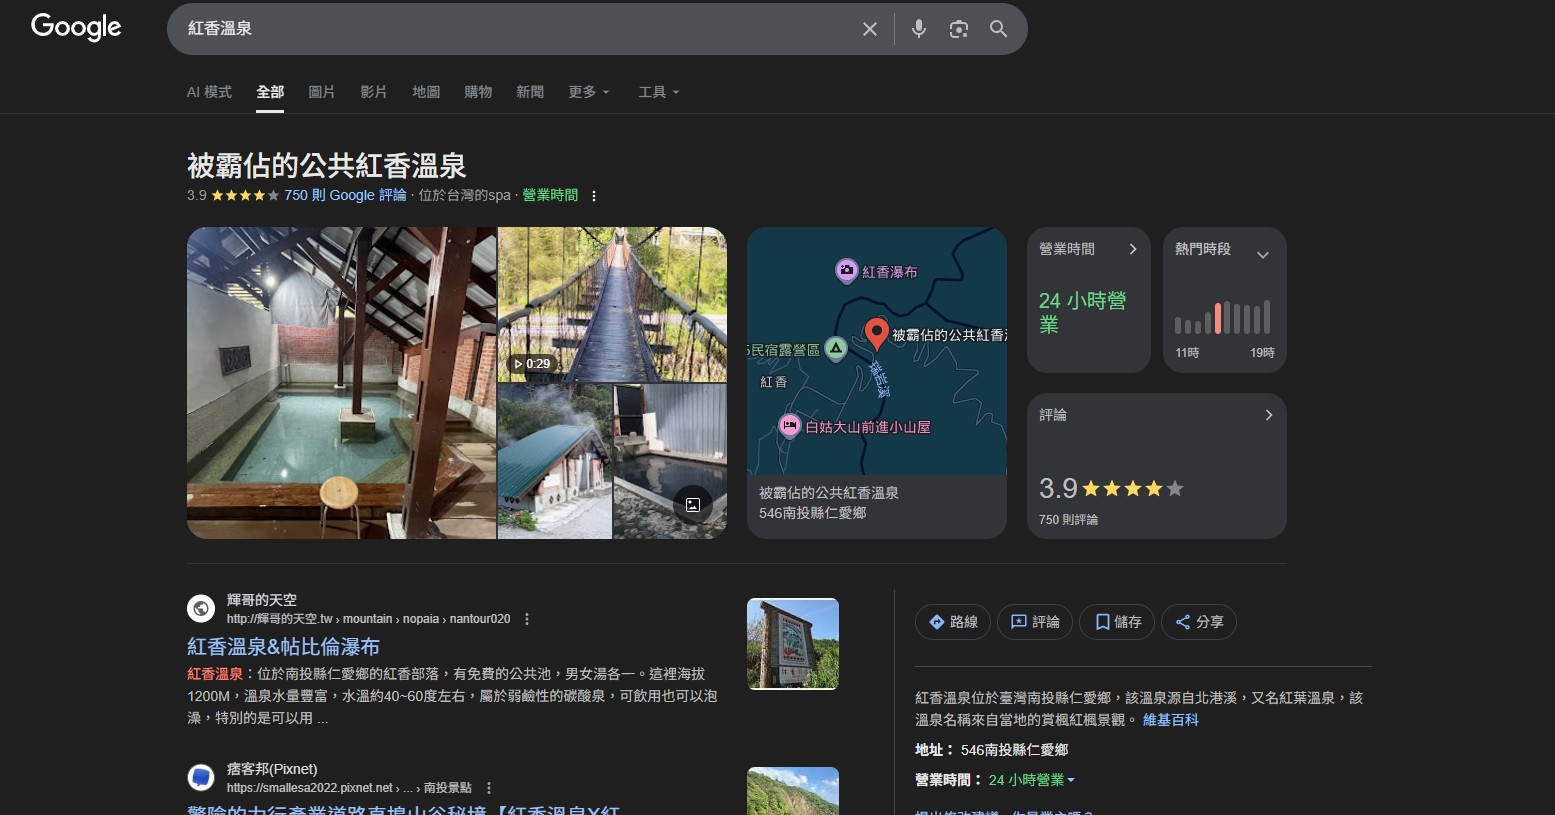Viewport: 1555px width, 815px height.
Task: Open the 更多 dropdown menu
Action: [588, 92]
